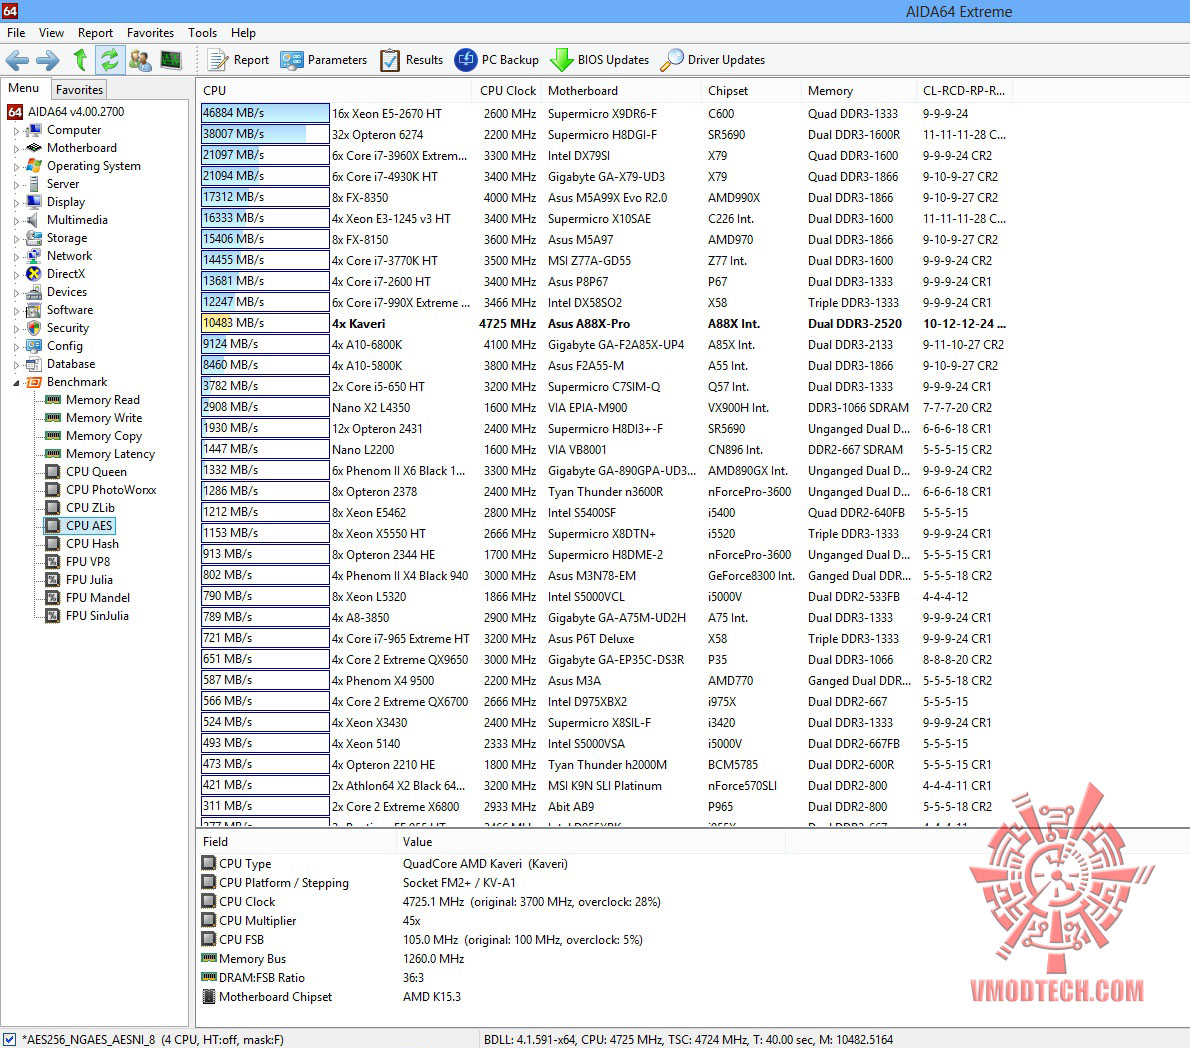Expand the Multimedia tree node
This screenshot has width=1190, height=1048.
pyautogui.click(x=16, y=221)
